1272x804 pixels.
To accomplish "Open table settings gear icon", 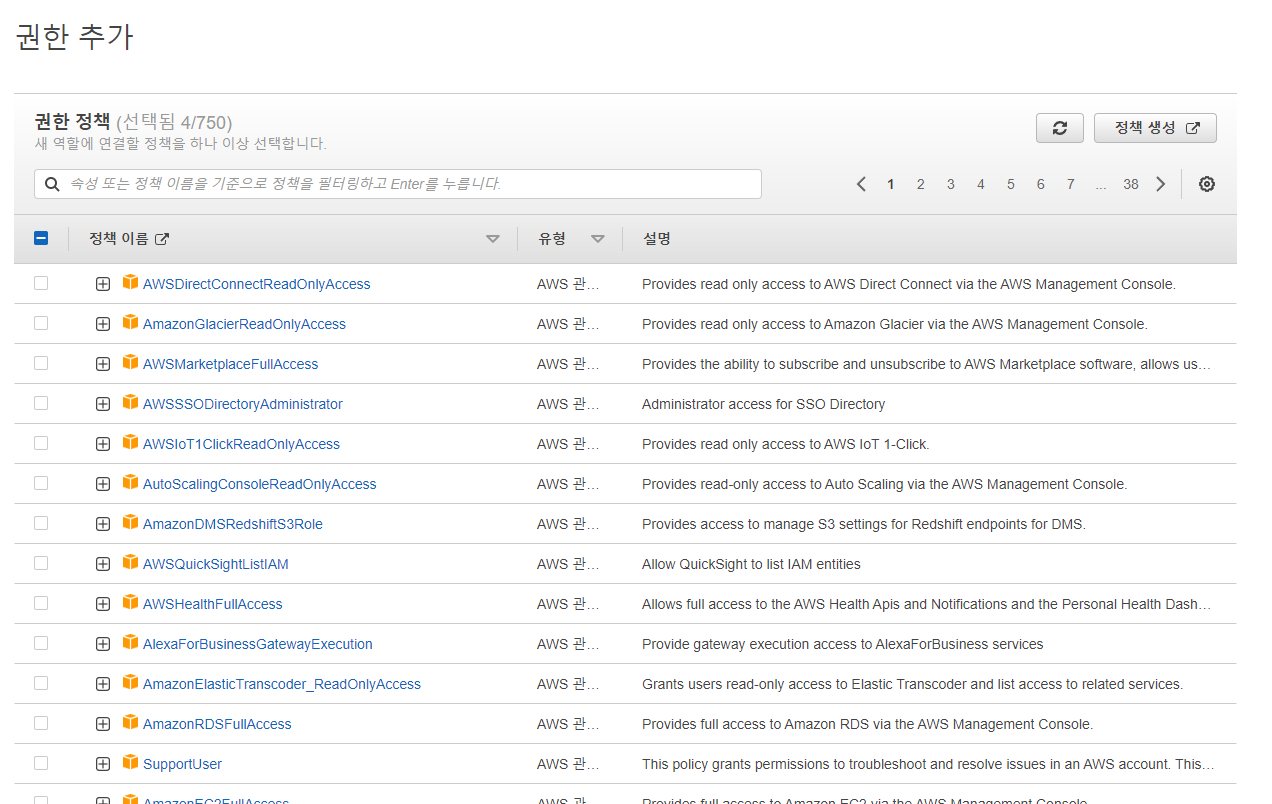I will coord(1207,184).
